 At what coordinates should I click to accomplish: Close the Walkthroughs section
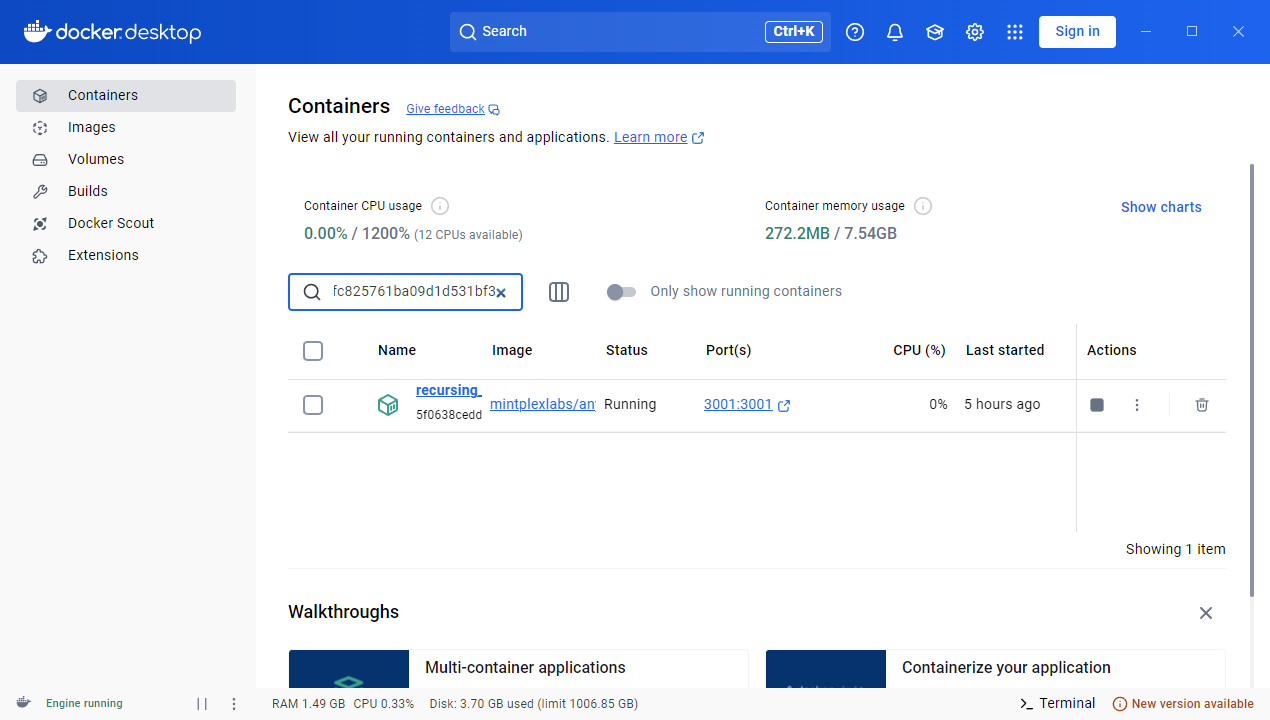pos(1206,613)
